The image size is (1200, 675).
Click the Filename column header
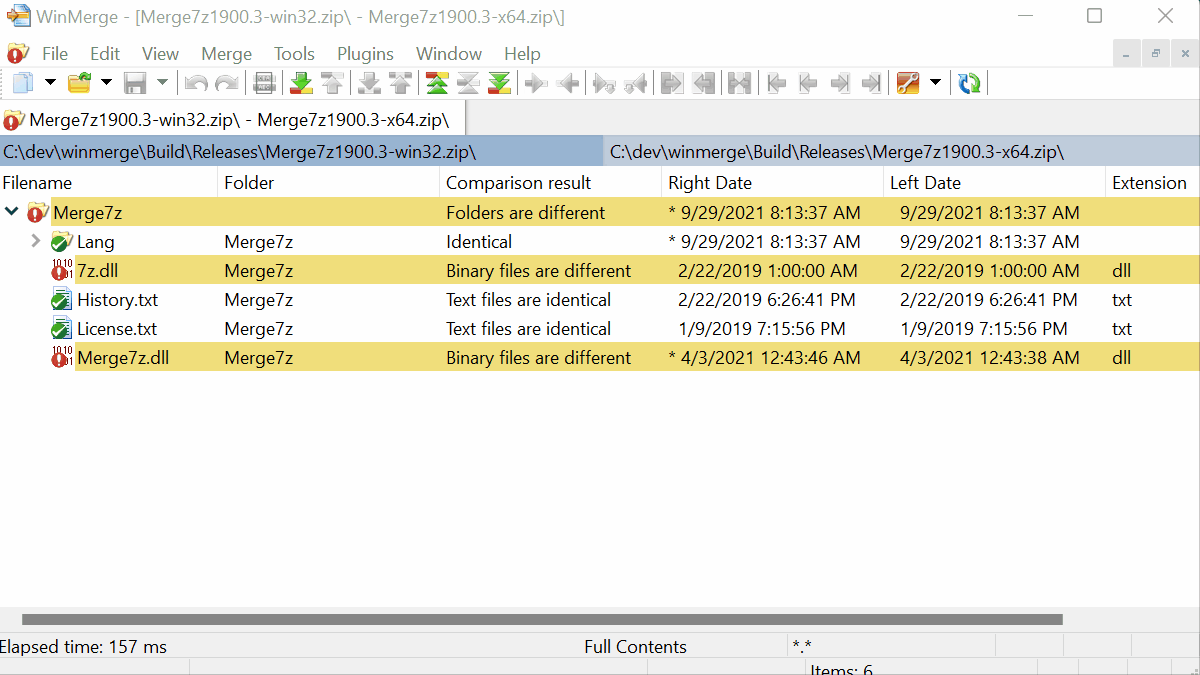pos(45,182)
